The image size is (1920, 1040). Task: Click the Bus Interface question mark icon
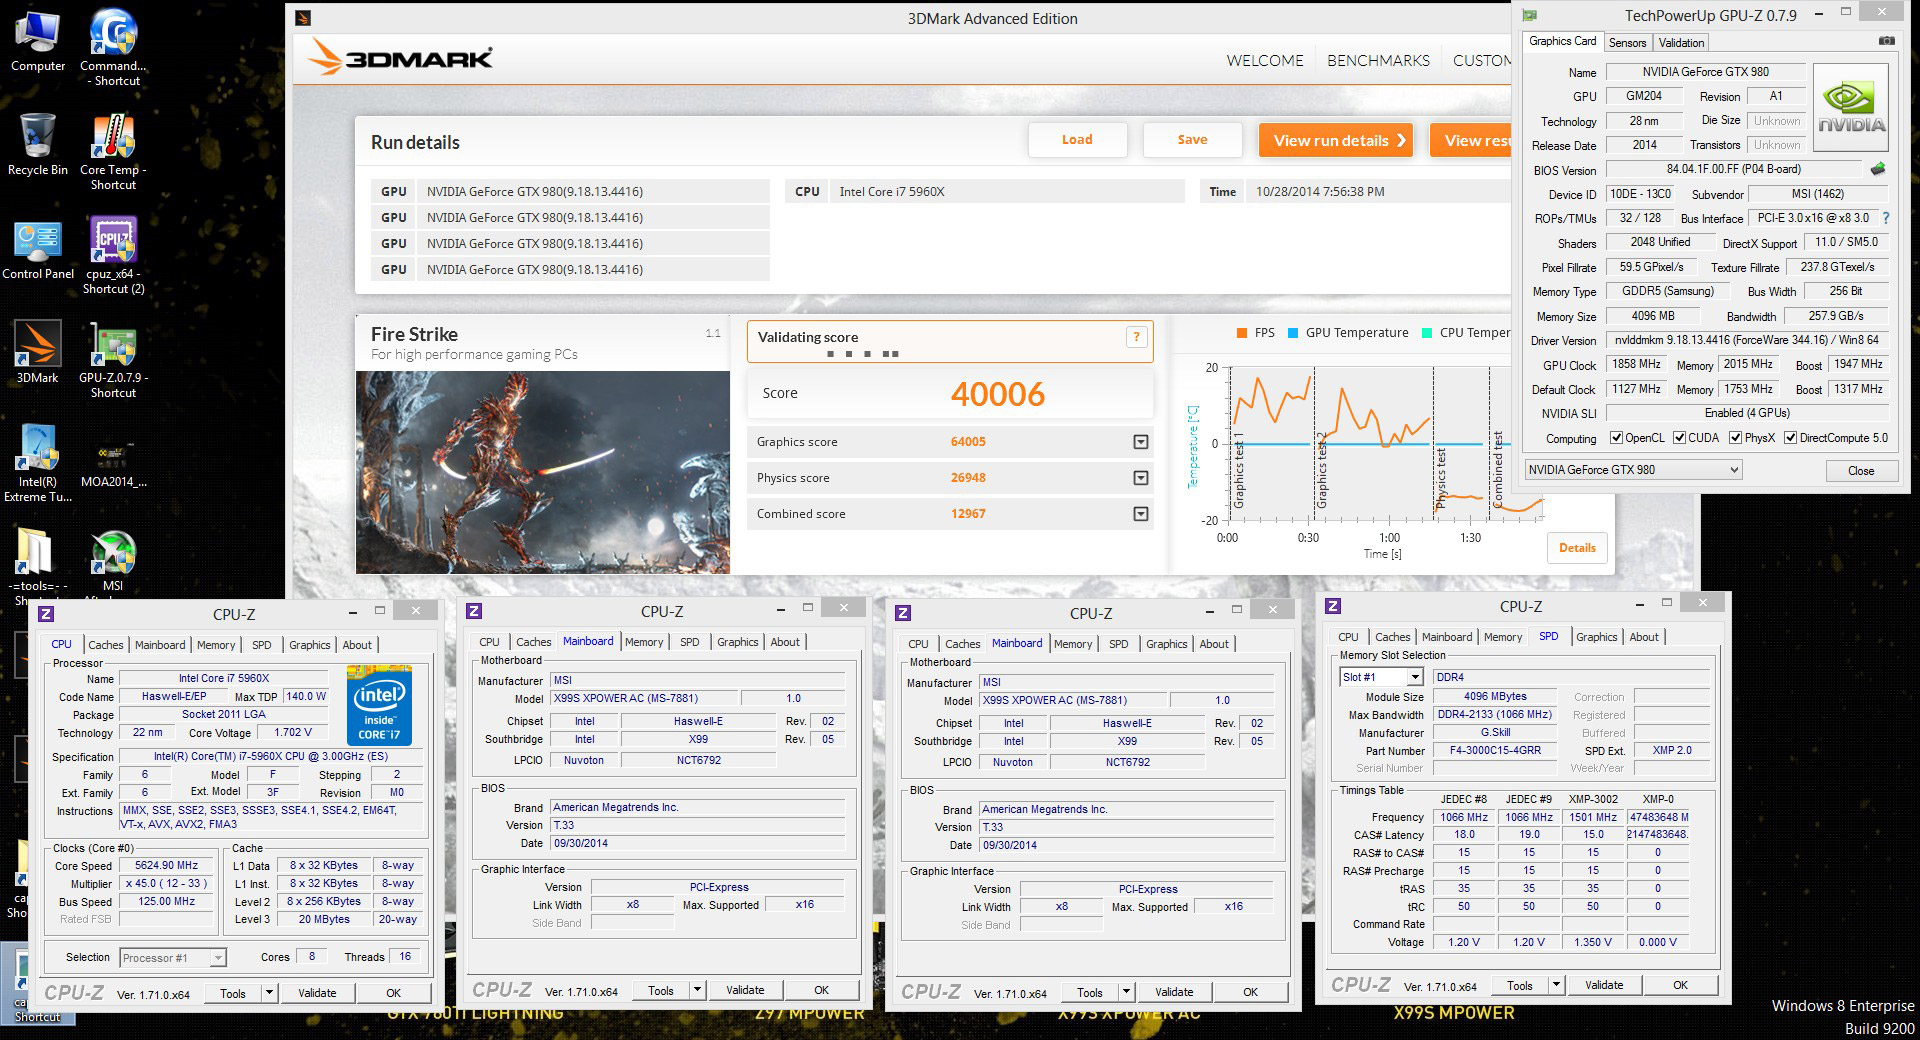click(x=1886, y=218)
